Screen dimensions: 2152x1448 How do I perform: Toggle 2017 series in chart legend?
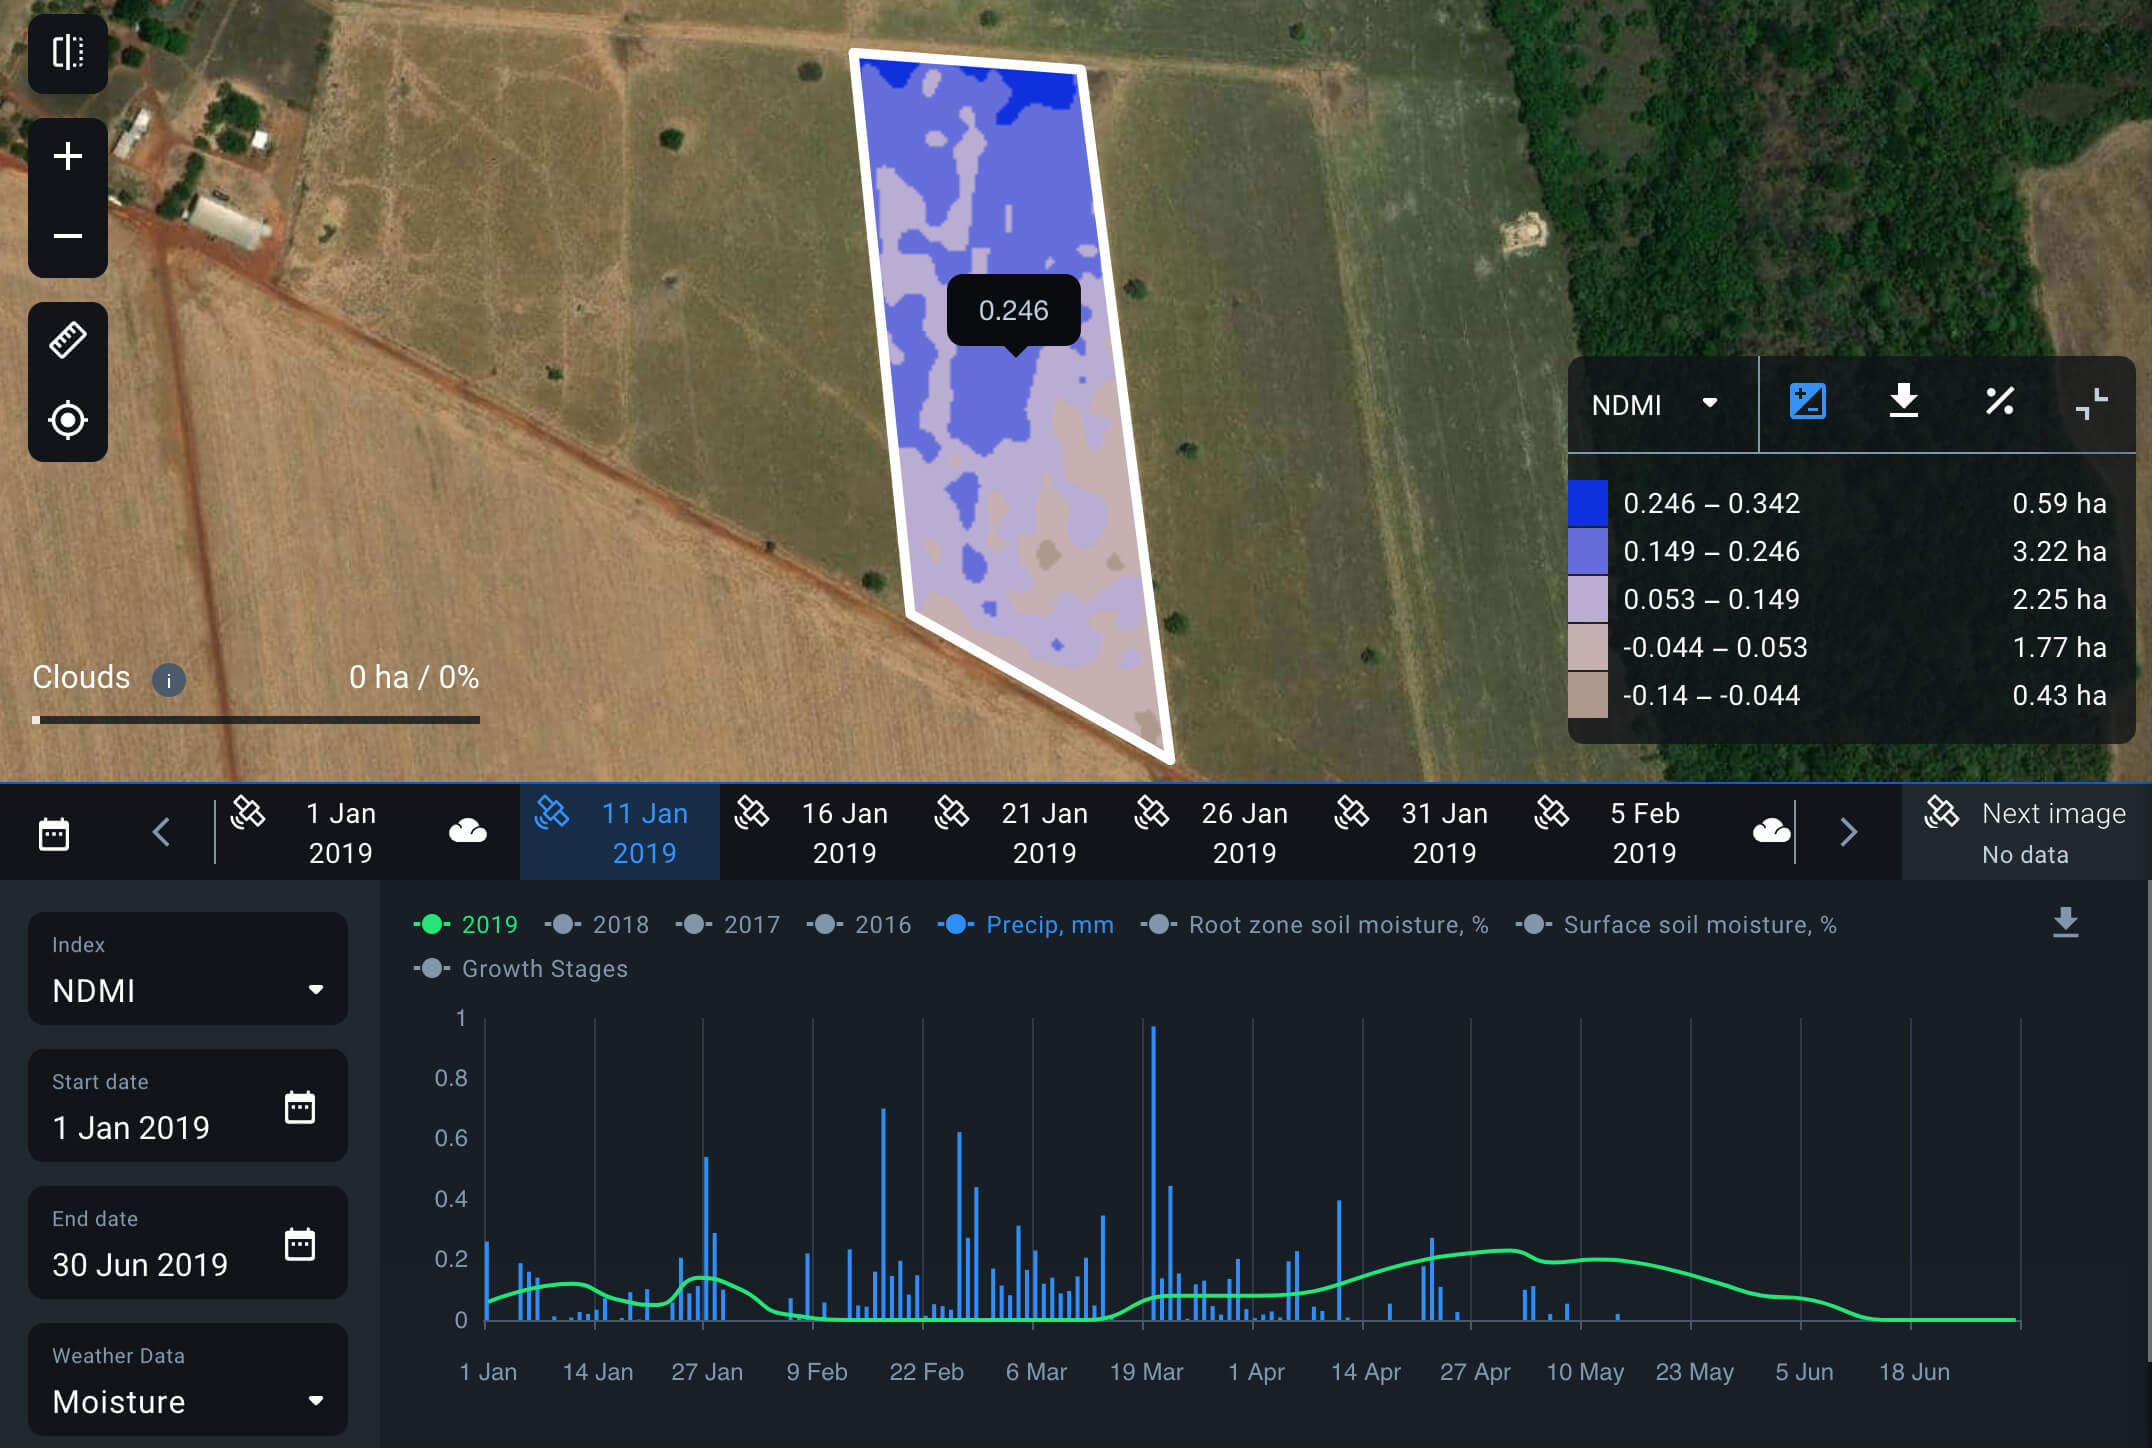click(x=727, y=924)
